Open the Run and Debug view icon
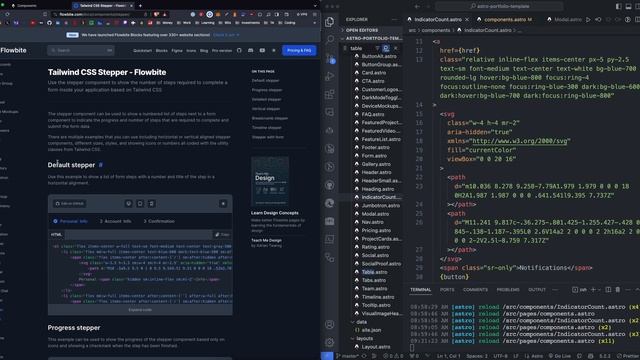 point(329,76)
